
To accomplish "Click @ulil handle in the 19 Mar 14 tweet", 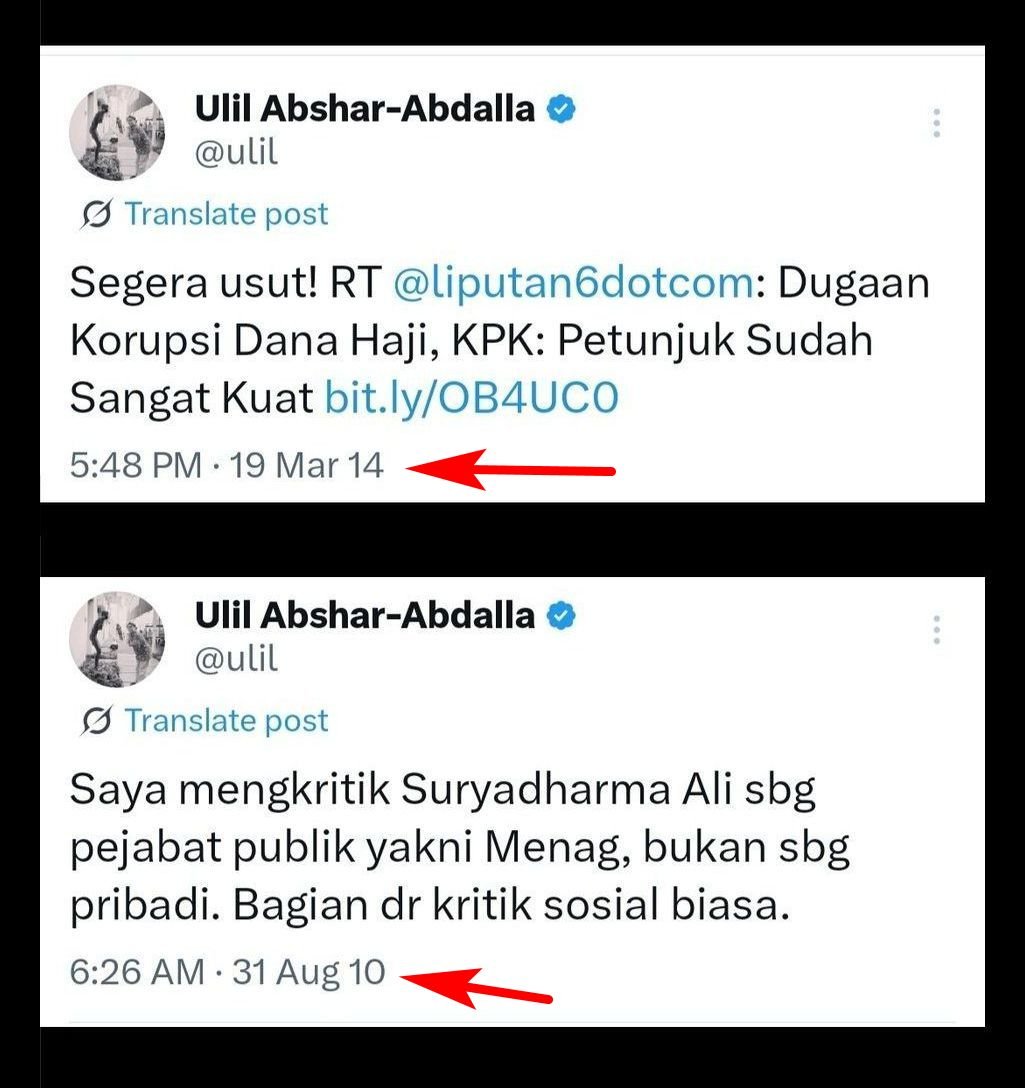I will tap(236, 152).
